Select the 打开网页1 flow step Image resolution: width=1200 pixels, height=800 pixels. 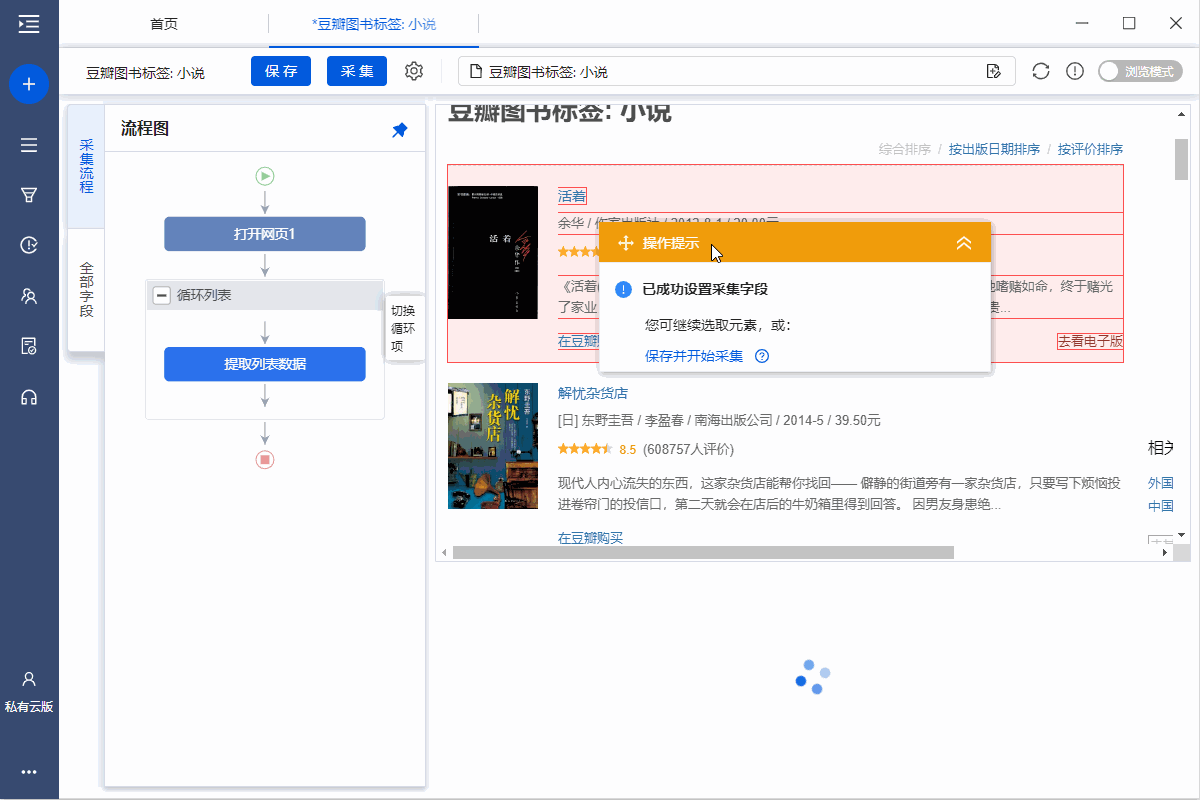click(x=265, y=234)
